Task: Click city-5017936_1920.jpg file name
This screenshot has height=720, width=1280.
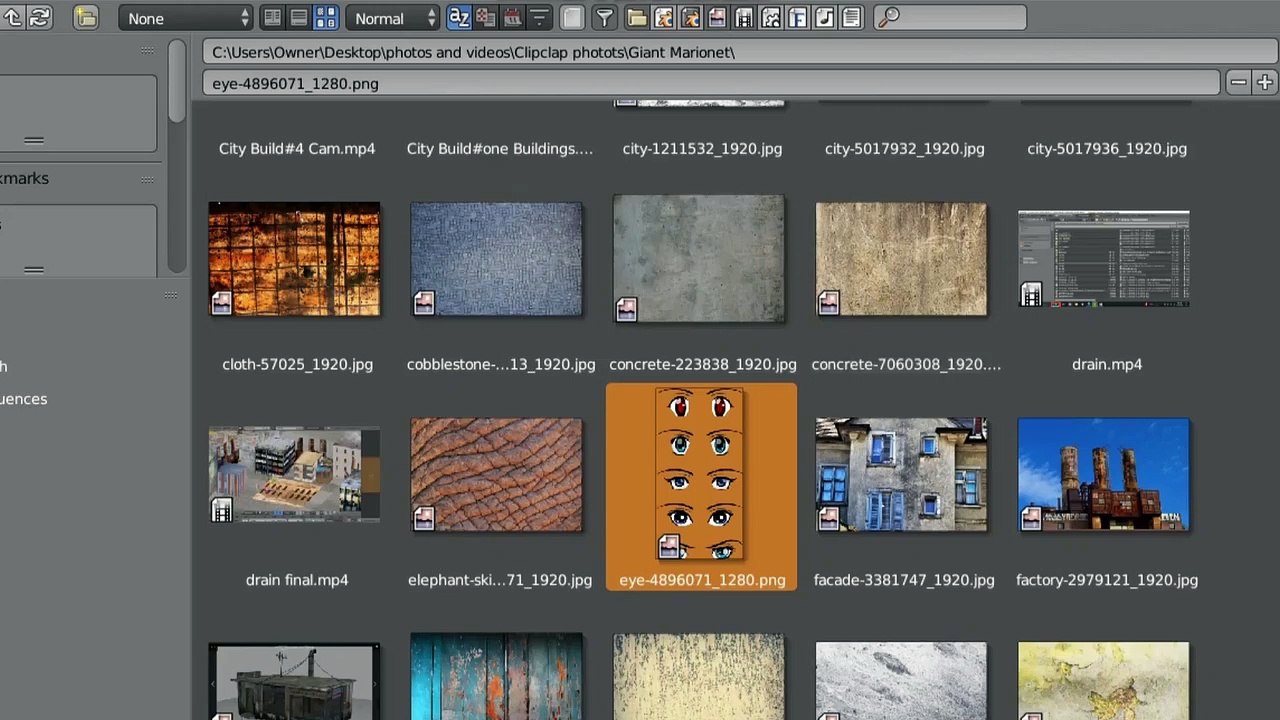Action: pos(1107,148)
